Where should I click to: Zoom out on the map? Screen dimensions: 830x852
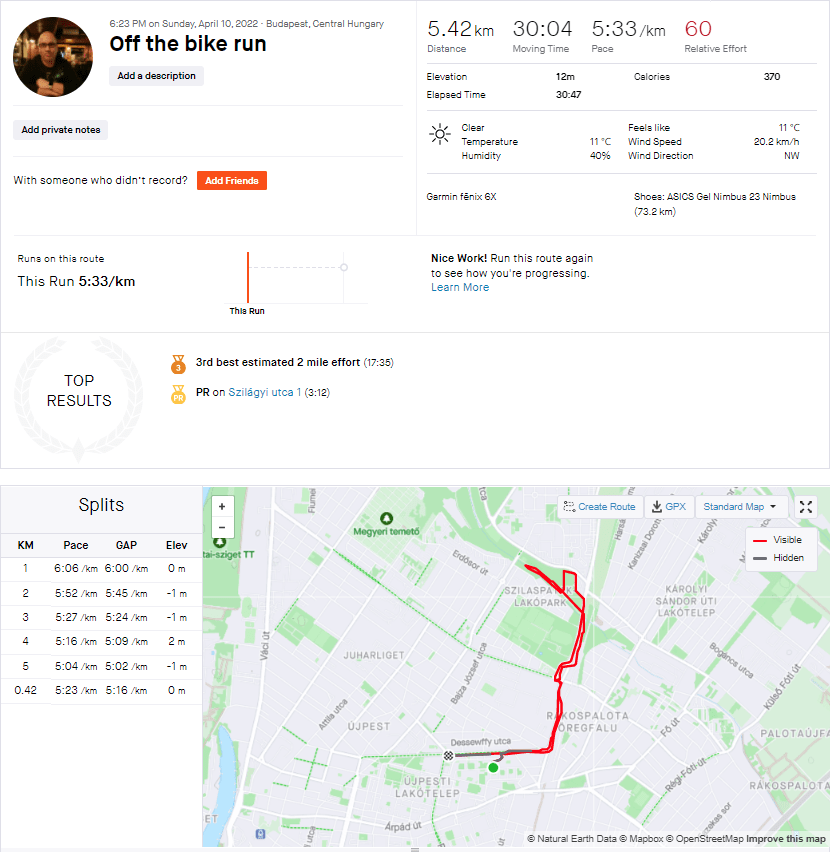221,527
